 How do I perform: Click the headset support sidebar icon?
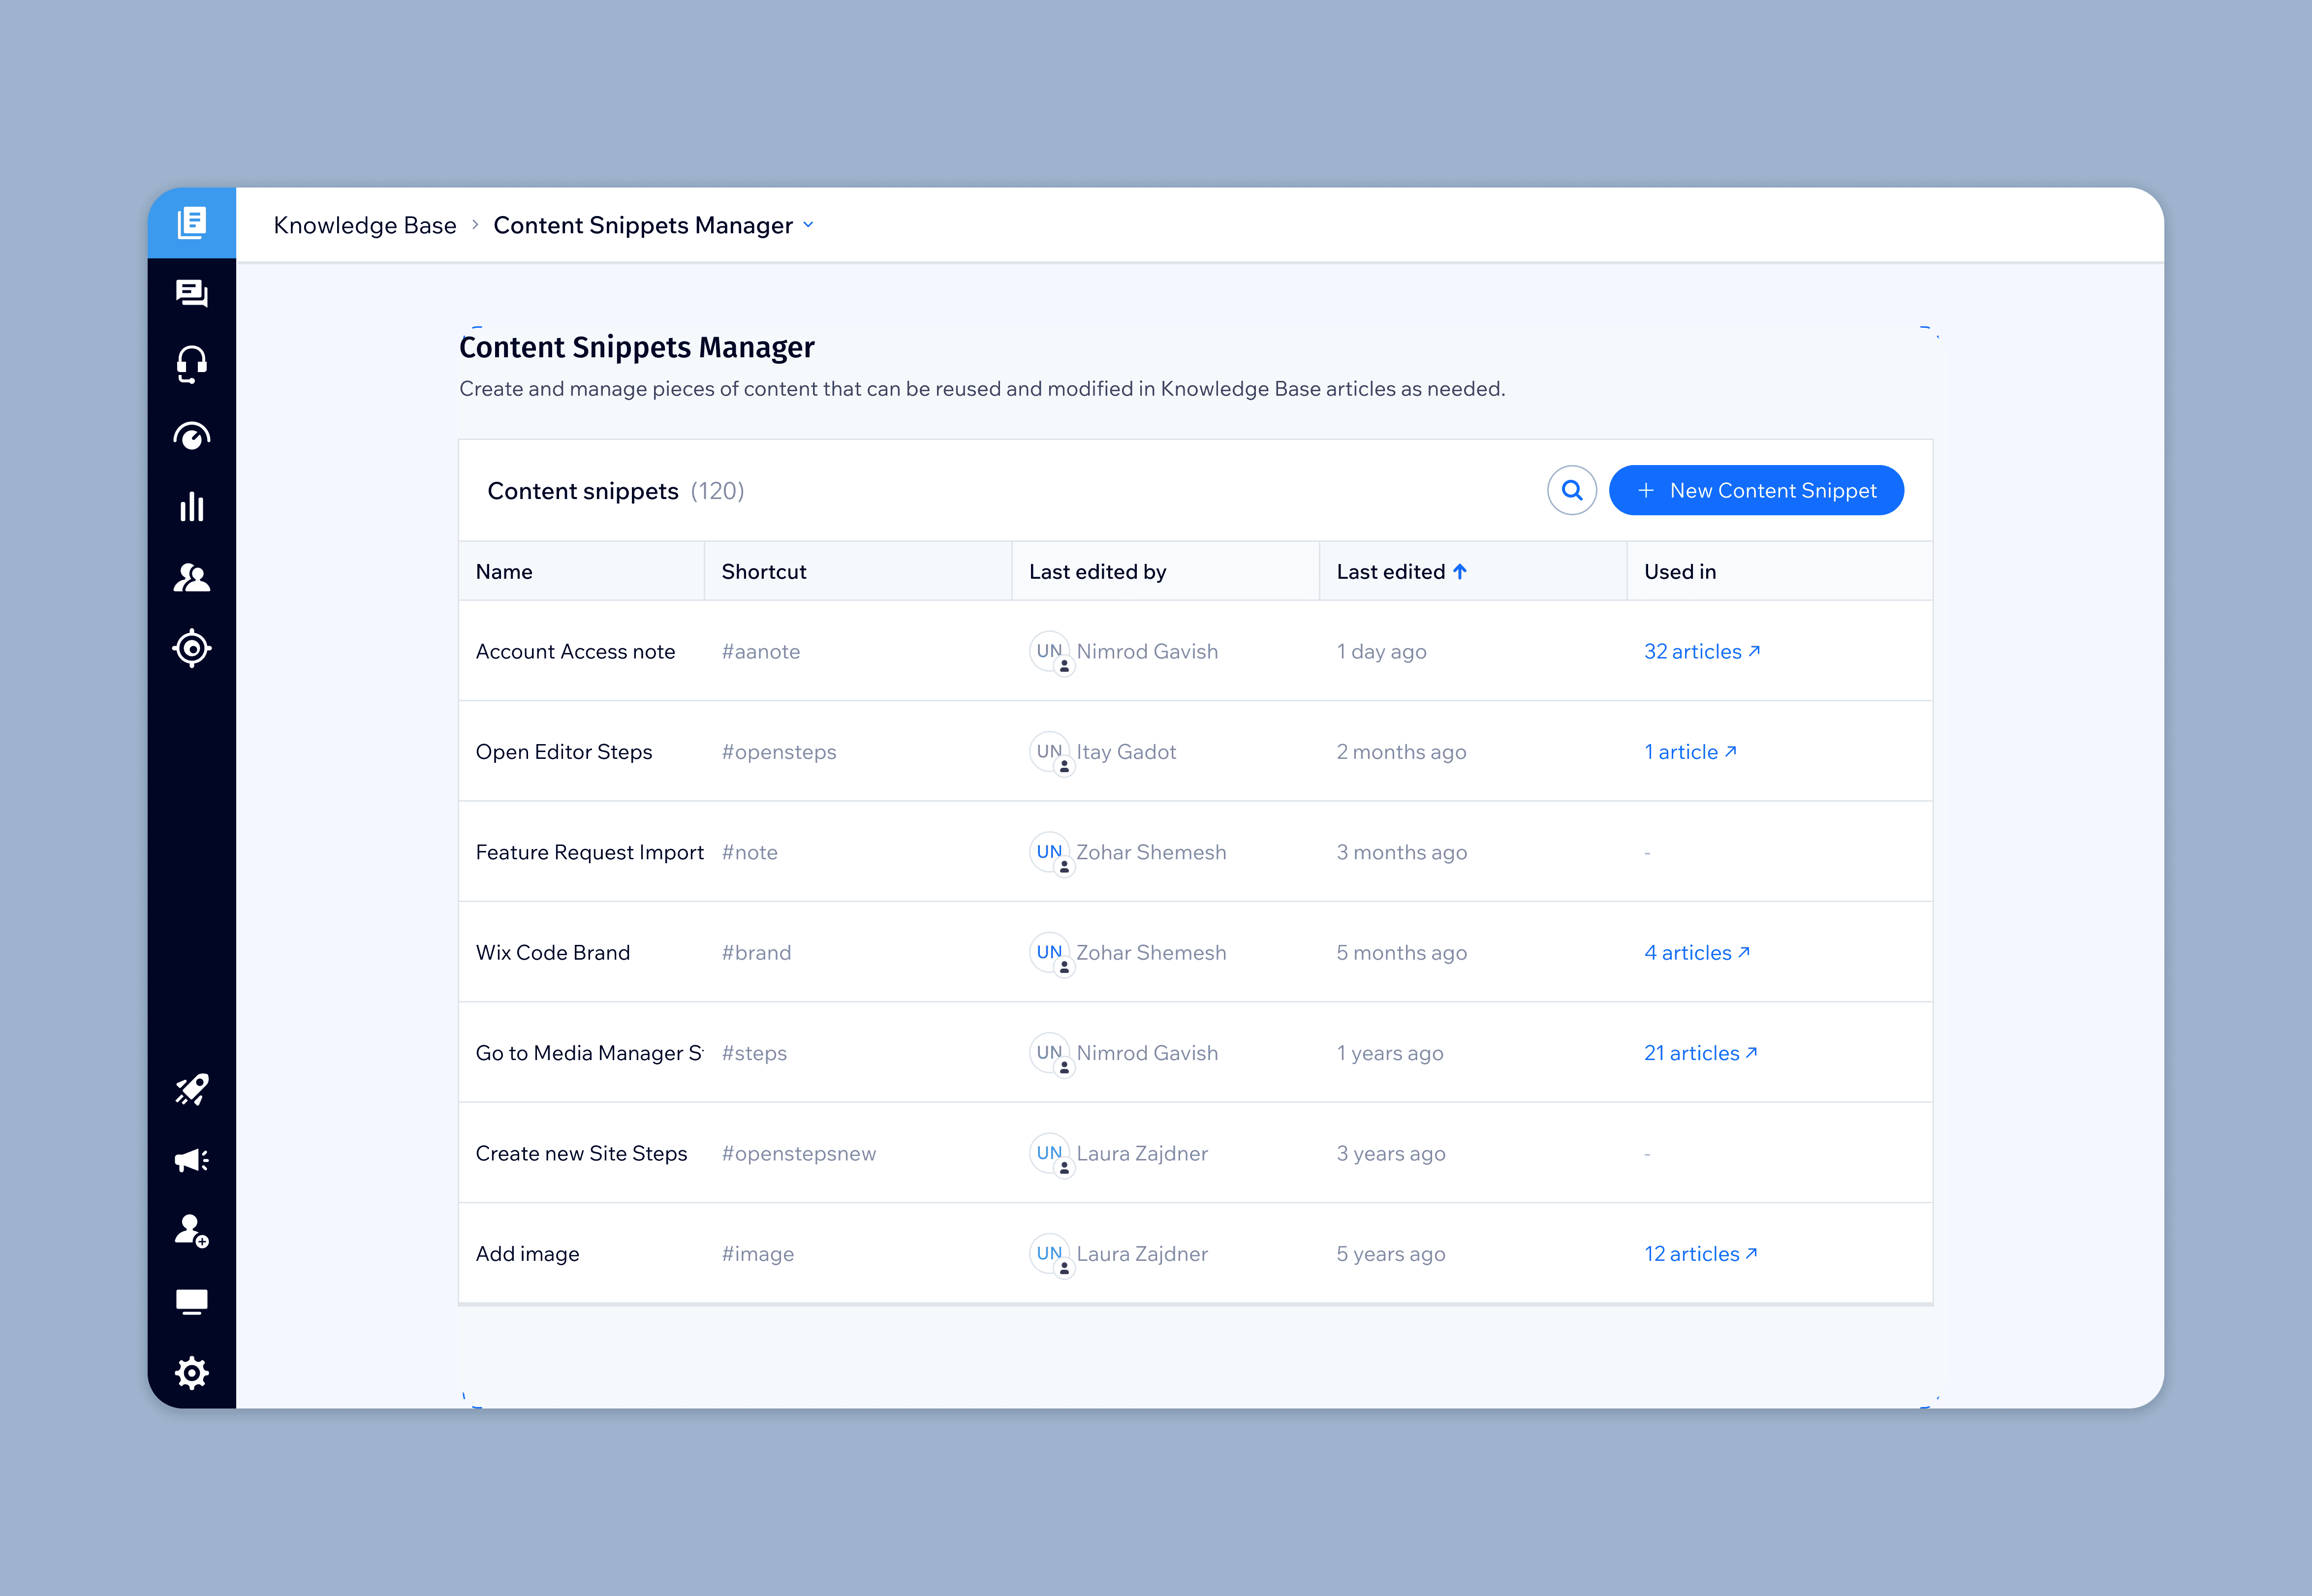pyautogui.click(x=191, y=364)
